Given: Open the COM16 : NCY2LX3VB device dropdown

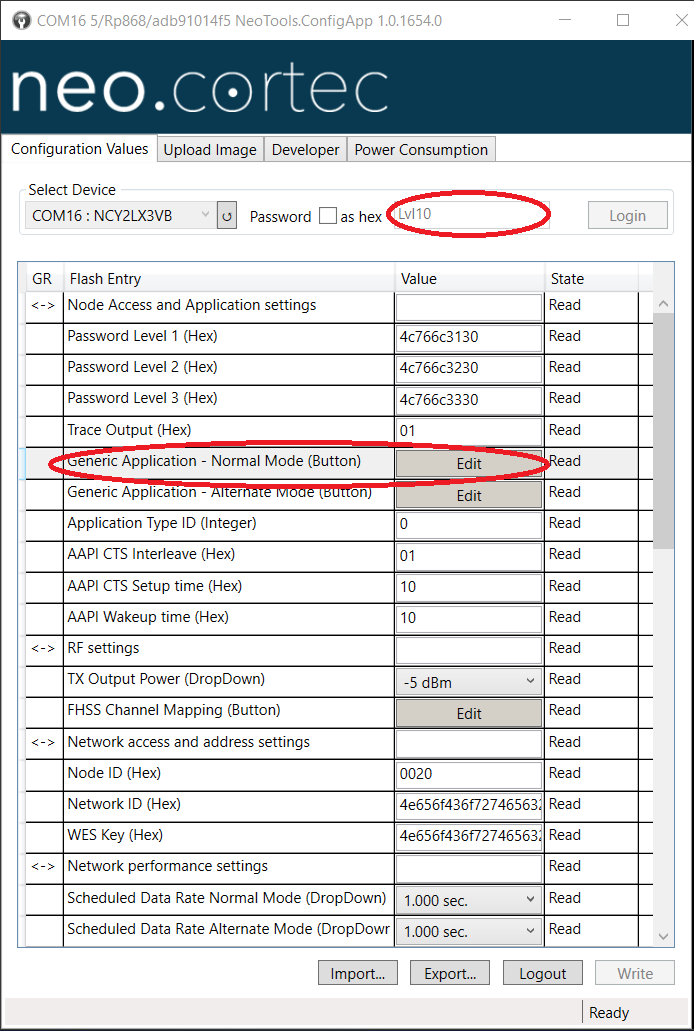Looking at the screenshot, I should [120, 216].
